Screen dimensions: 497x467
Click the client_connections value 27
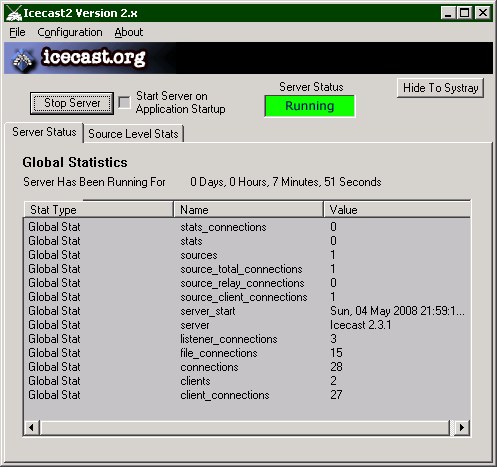[x=336, y=395]
